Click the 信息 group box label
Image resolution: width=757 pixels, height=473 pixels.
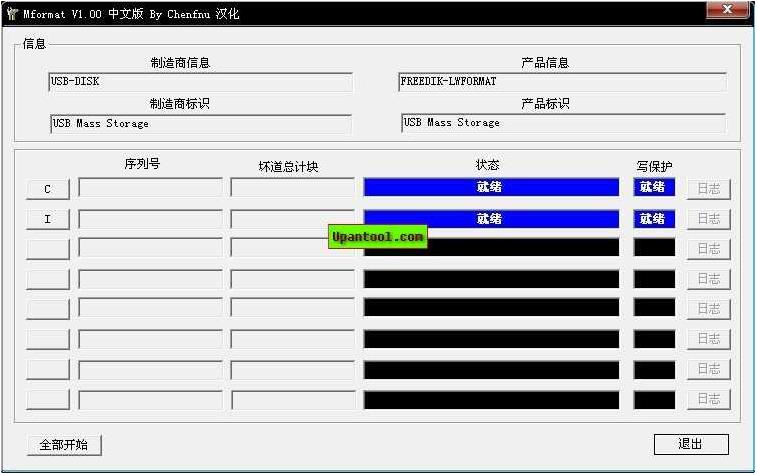34,44
